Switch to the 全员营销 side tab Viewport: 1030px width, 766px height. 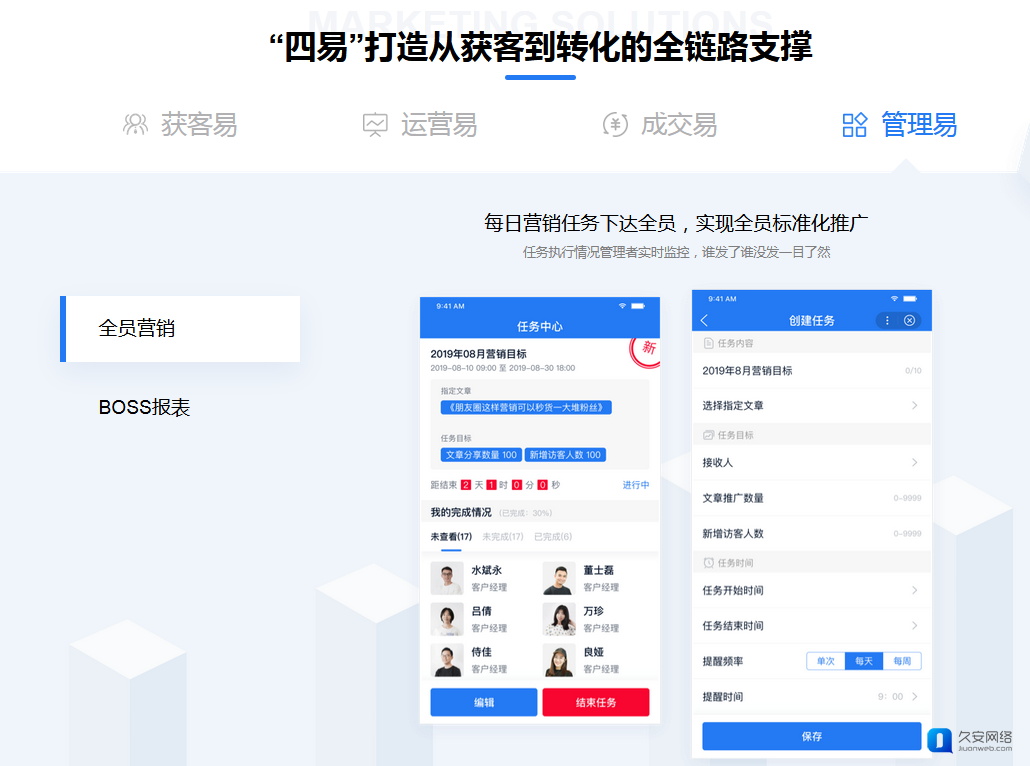180,329
